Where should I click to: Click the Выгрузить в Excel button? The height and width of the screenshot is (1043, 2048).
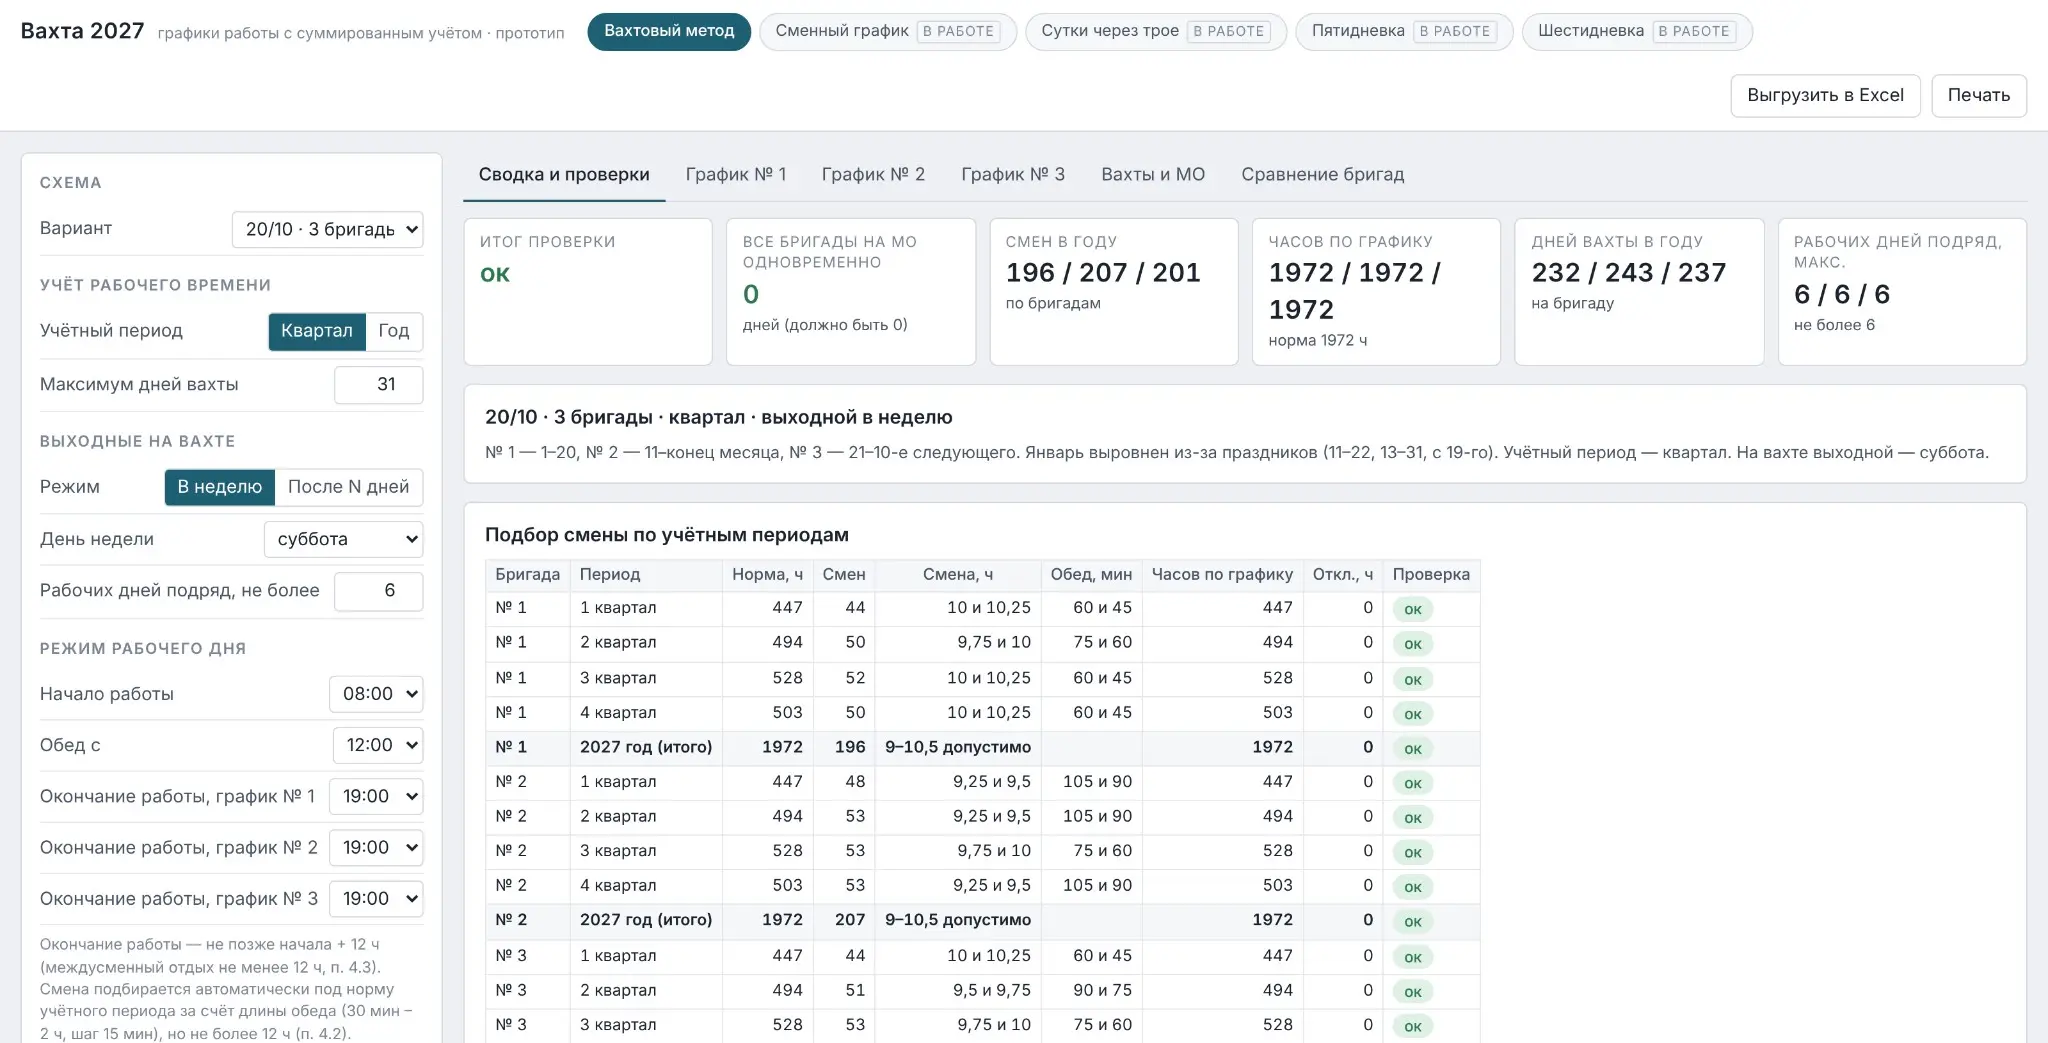(x=1826, y=95)
